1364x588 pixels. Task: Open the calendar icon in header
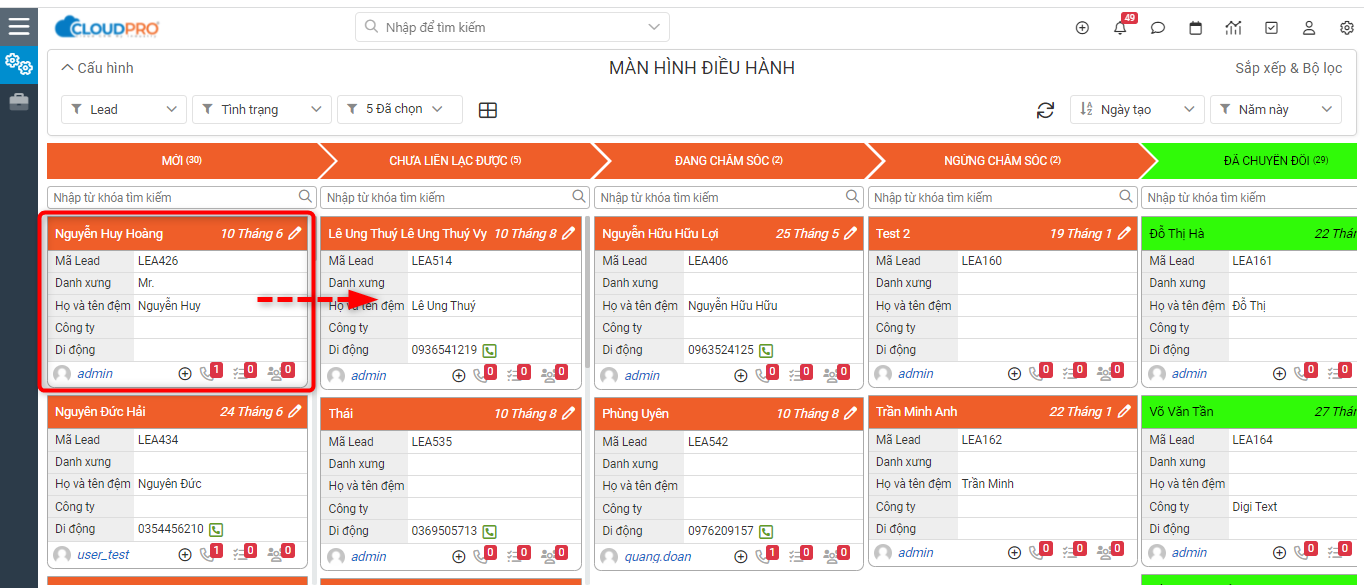[x=1195, y=28]
